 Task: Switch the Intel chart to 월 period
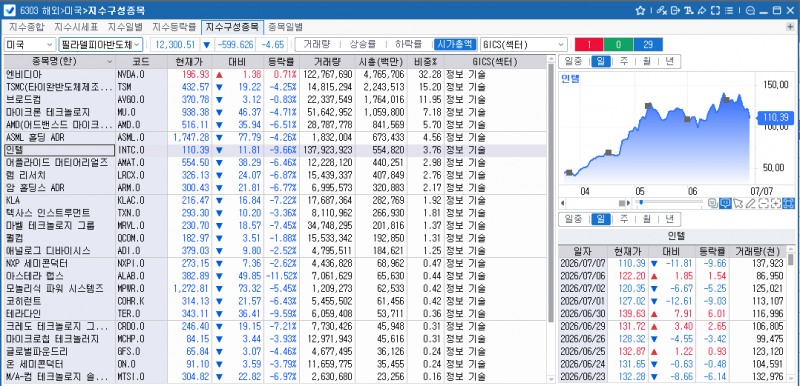click(646, 62)
